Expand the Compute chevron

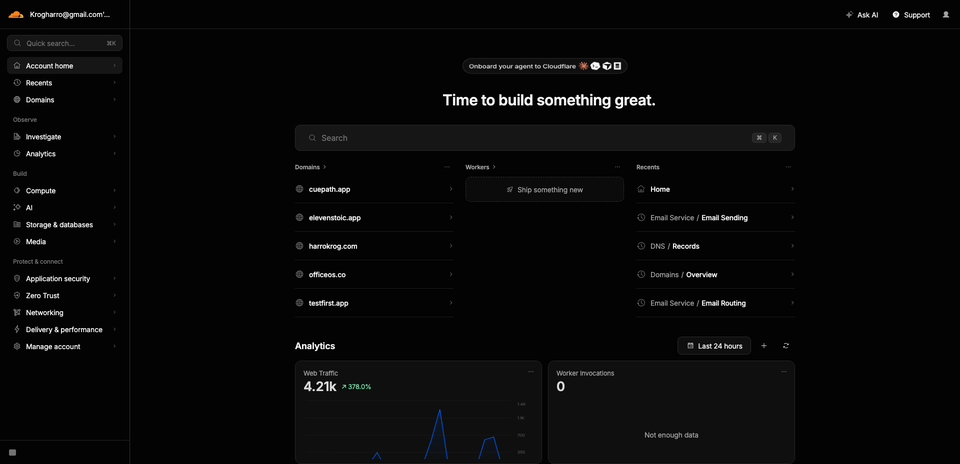pos(114,191)
